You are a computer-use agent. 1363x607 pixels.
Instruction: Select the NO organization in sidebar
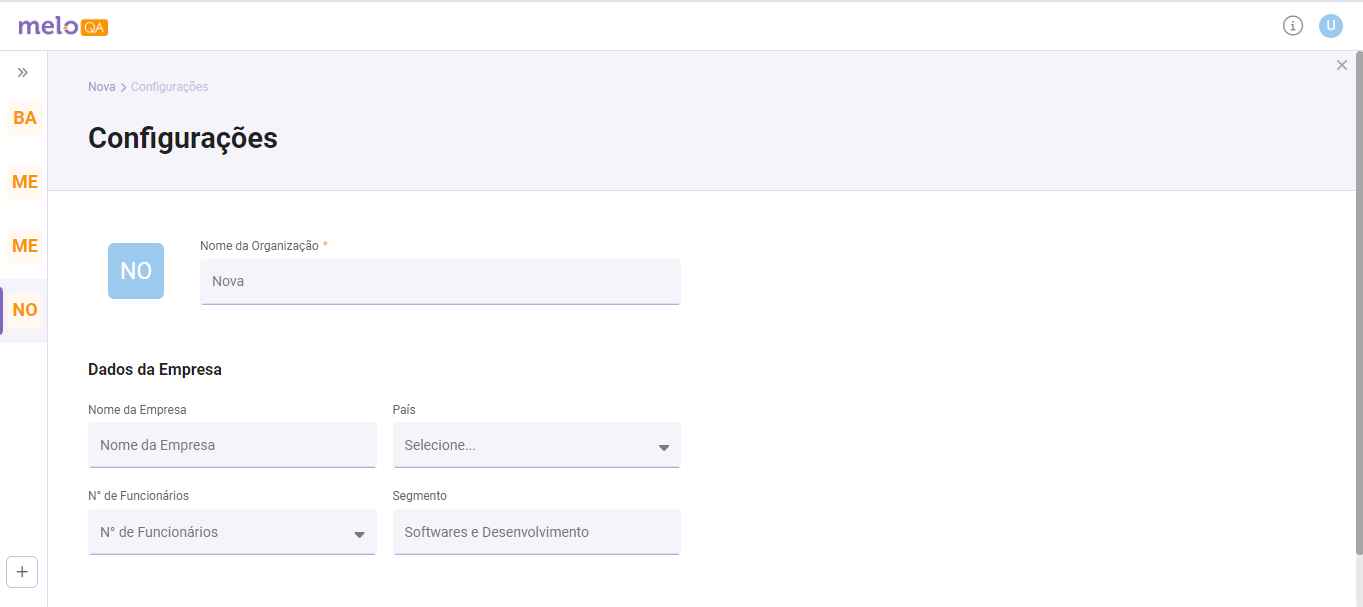pos(25,310)
